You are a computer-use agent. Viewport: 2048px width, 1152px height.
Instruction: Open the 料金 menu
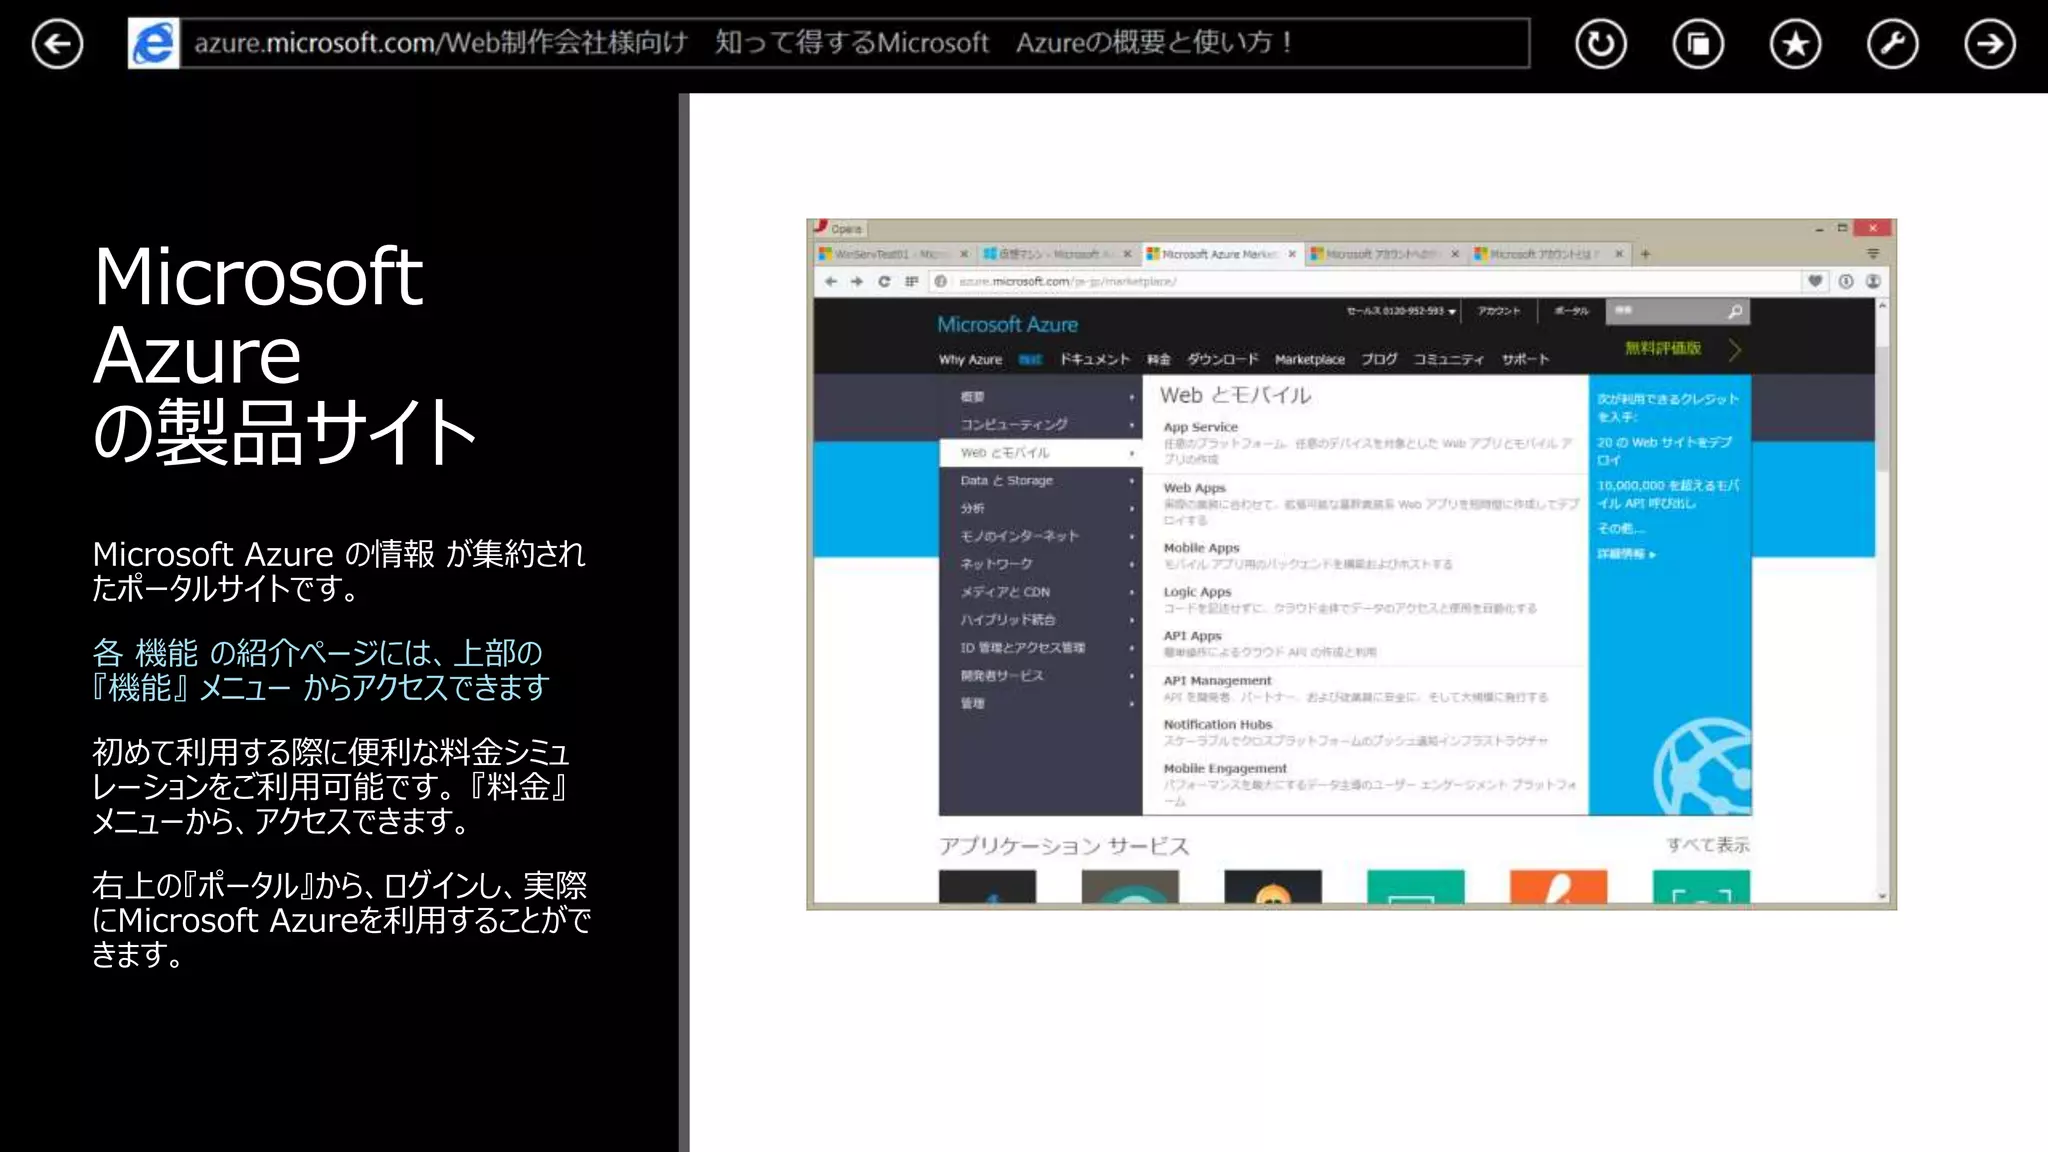1159,360
